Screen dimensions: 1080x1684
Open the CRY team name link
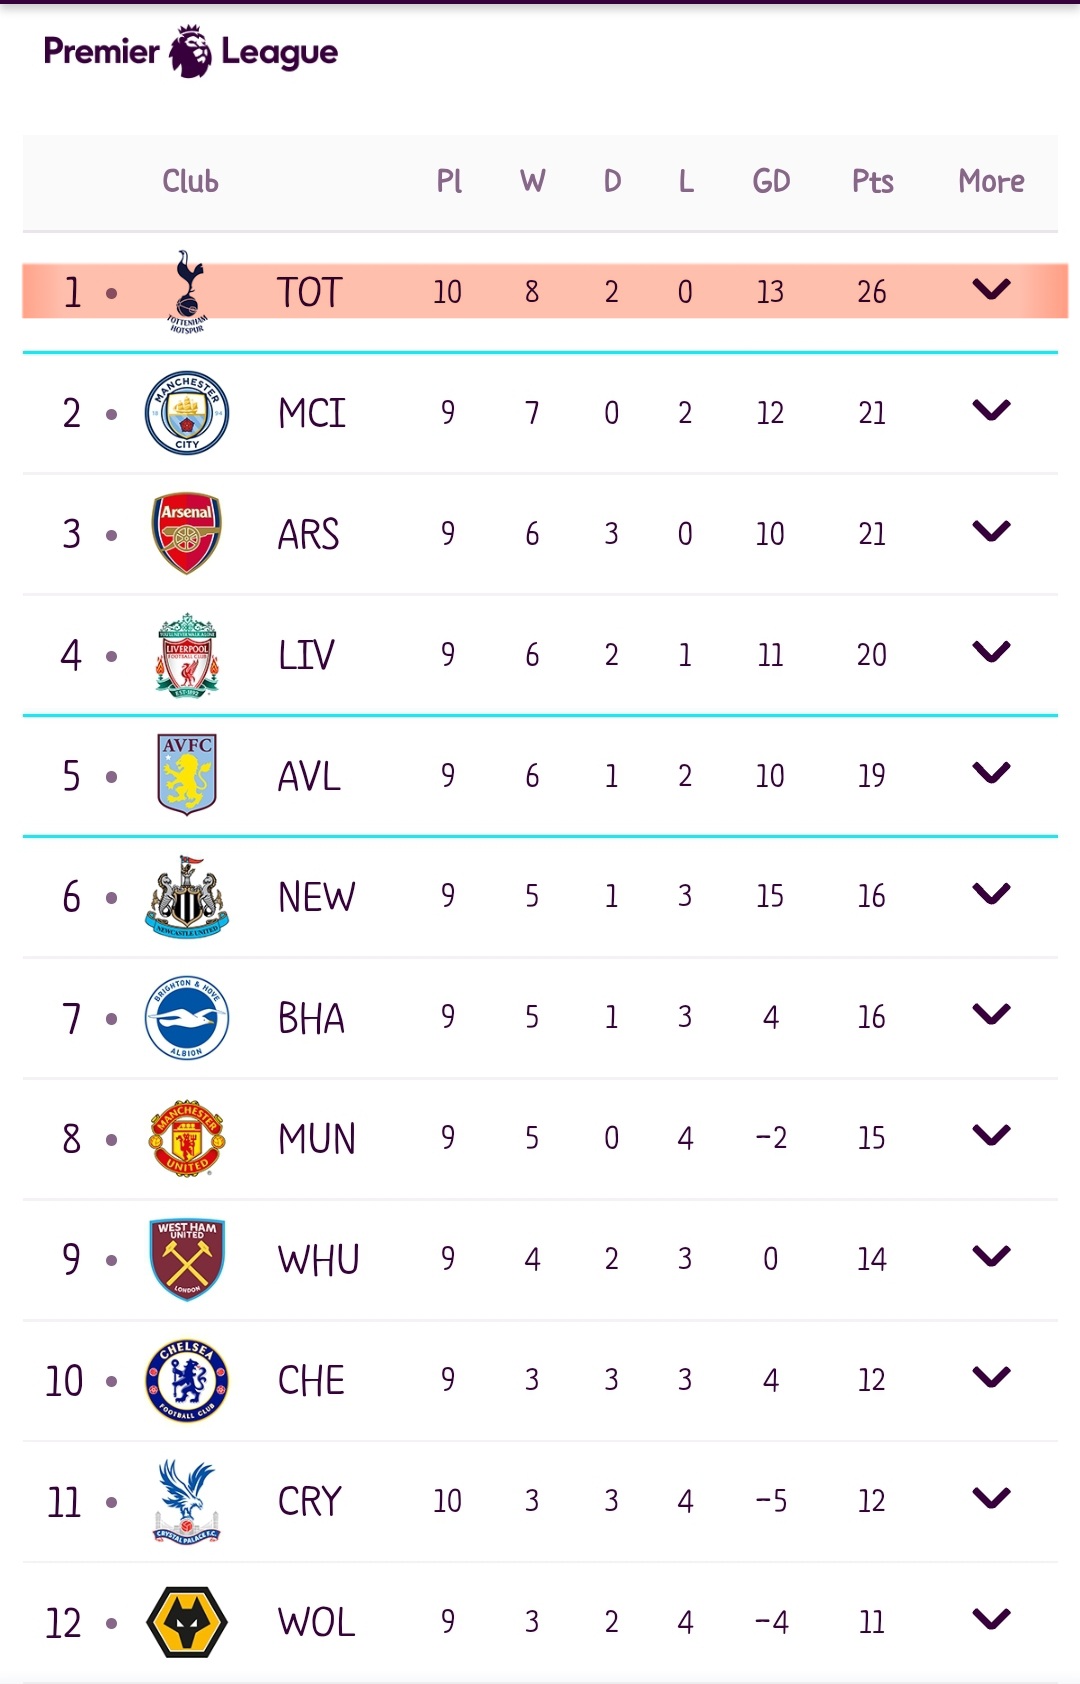tap(310, 1501)
